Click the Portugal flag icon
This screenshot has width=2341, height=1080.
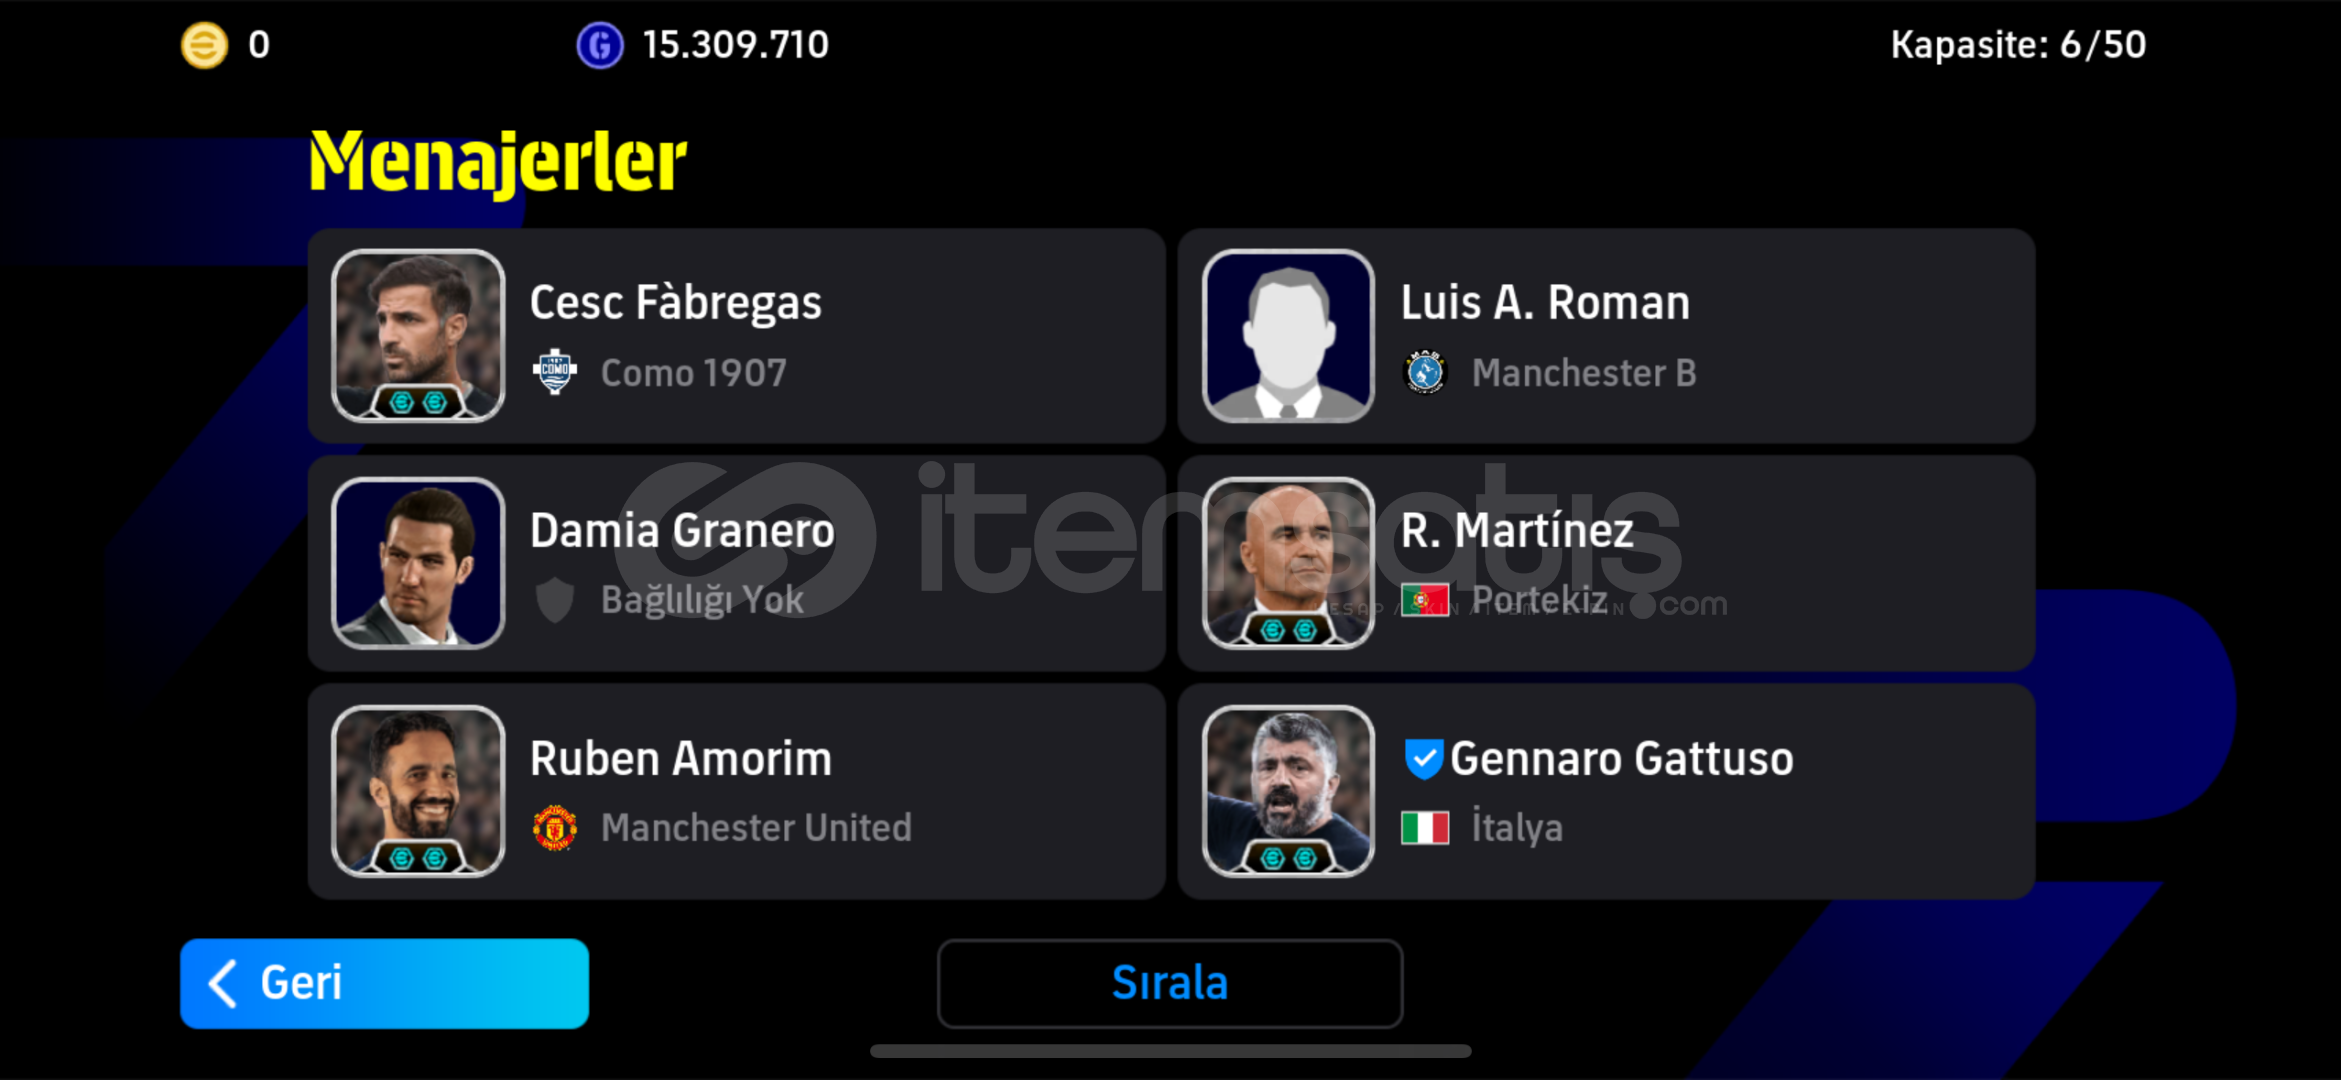[x=1425, y=600]
